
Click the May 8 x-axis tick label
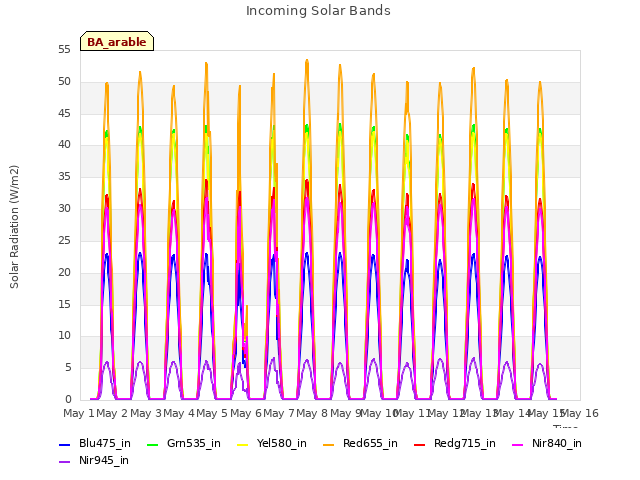point(312,413)
